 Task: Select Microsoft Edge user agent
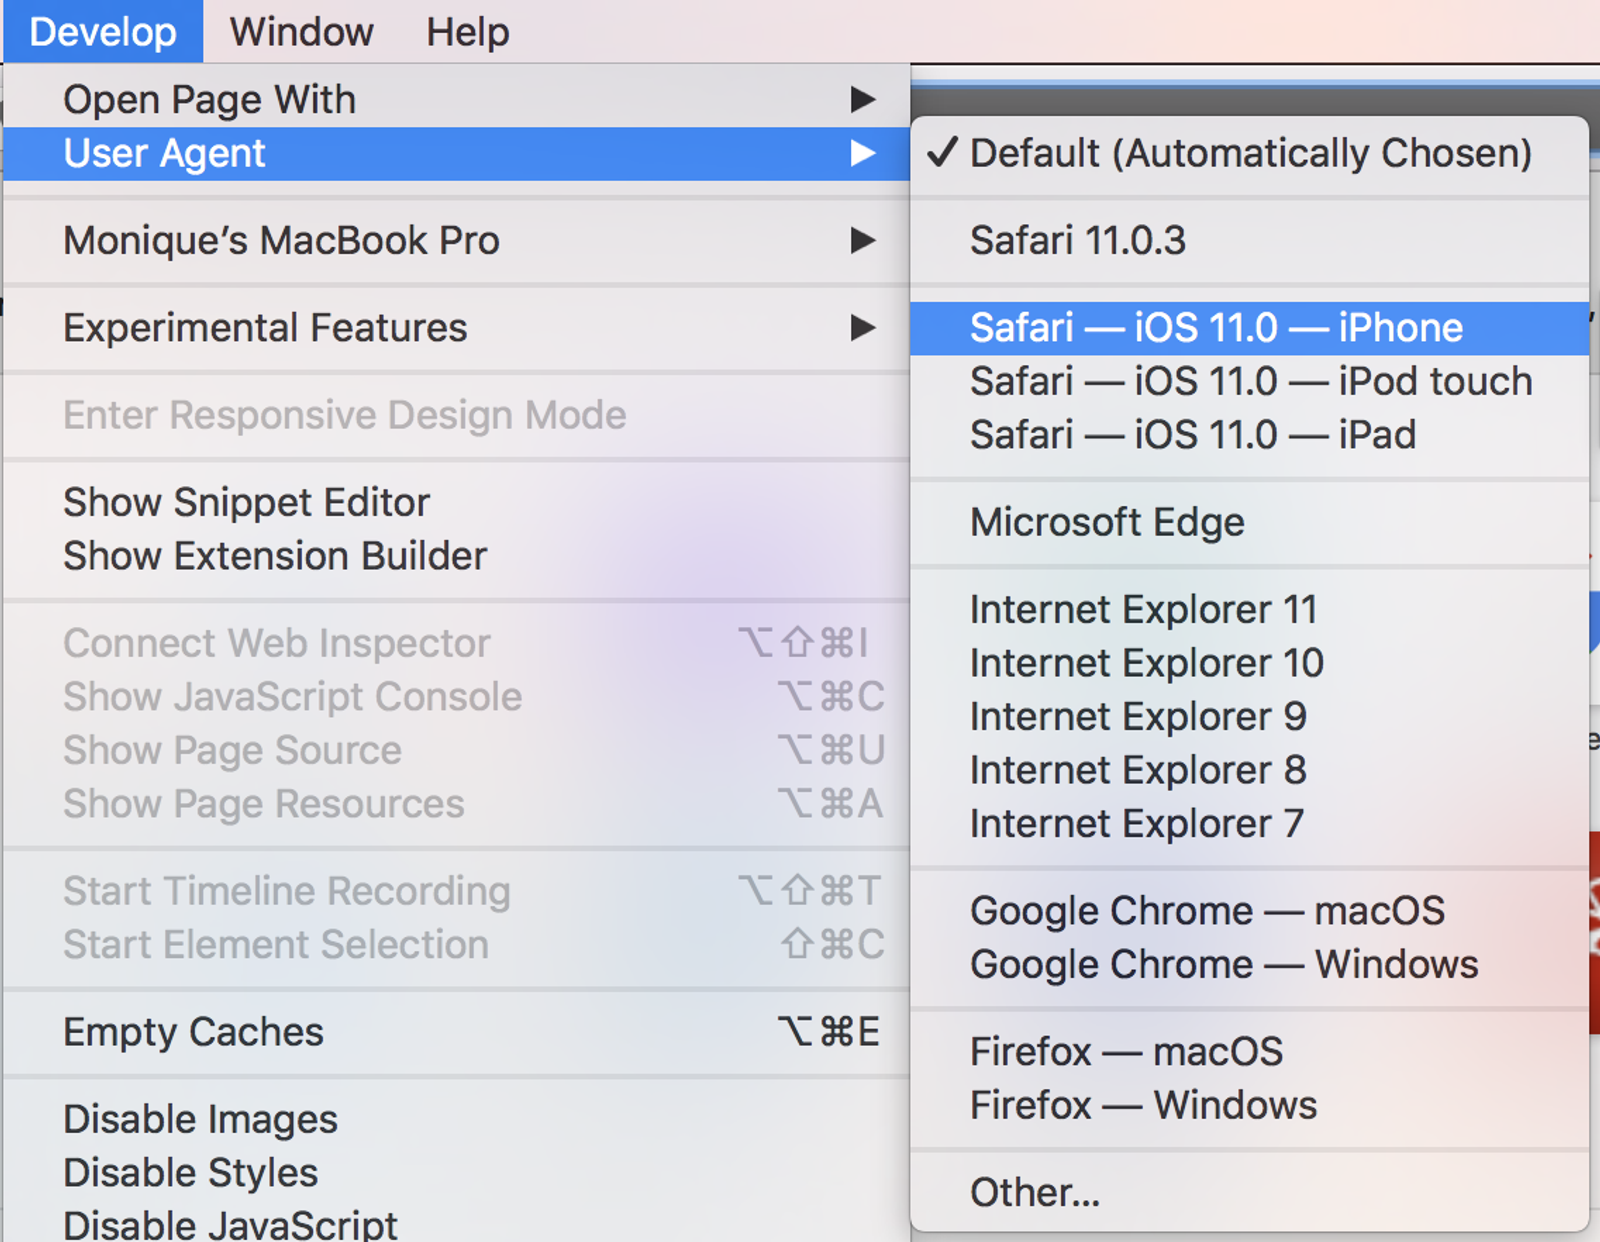[x=1249, y=522]
